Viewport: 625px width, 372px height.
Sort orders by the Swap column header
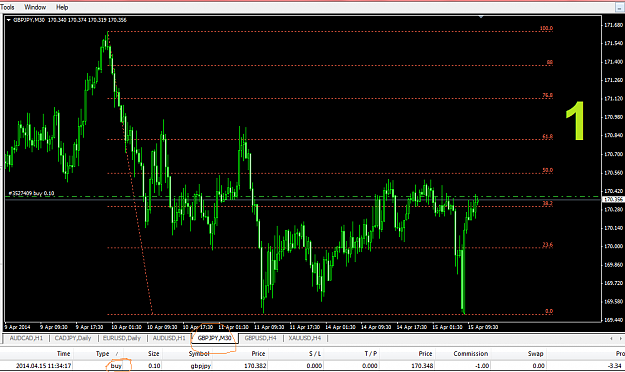pos(535,354)
